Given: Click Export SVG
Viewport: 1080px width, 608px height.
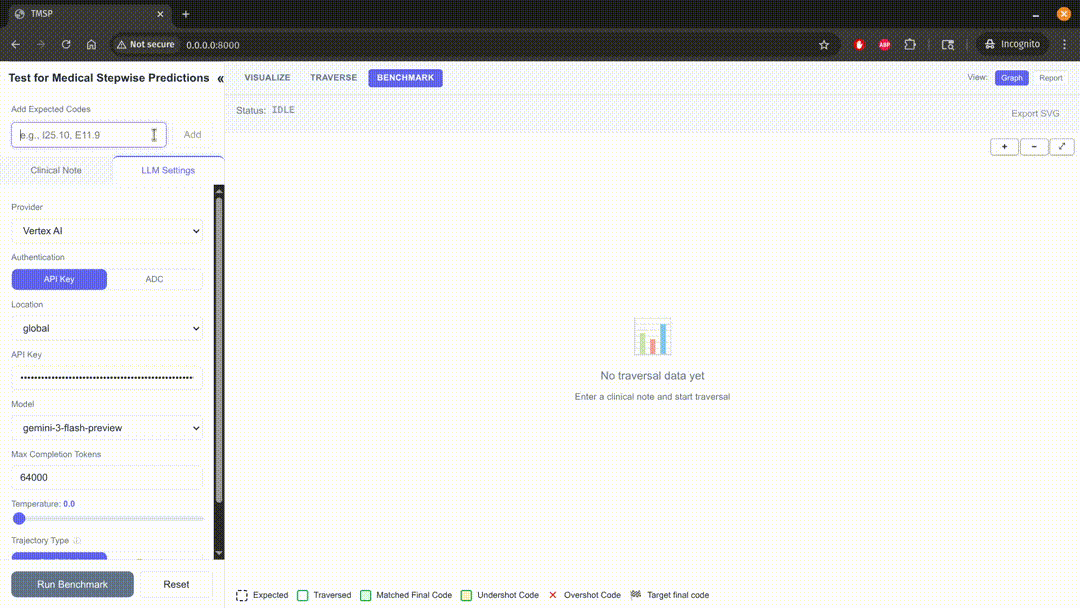Looking at the screenshot, I should 1035,114.
